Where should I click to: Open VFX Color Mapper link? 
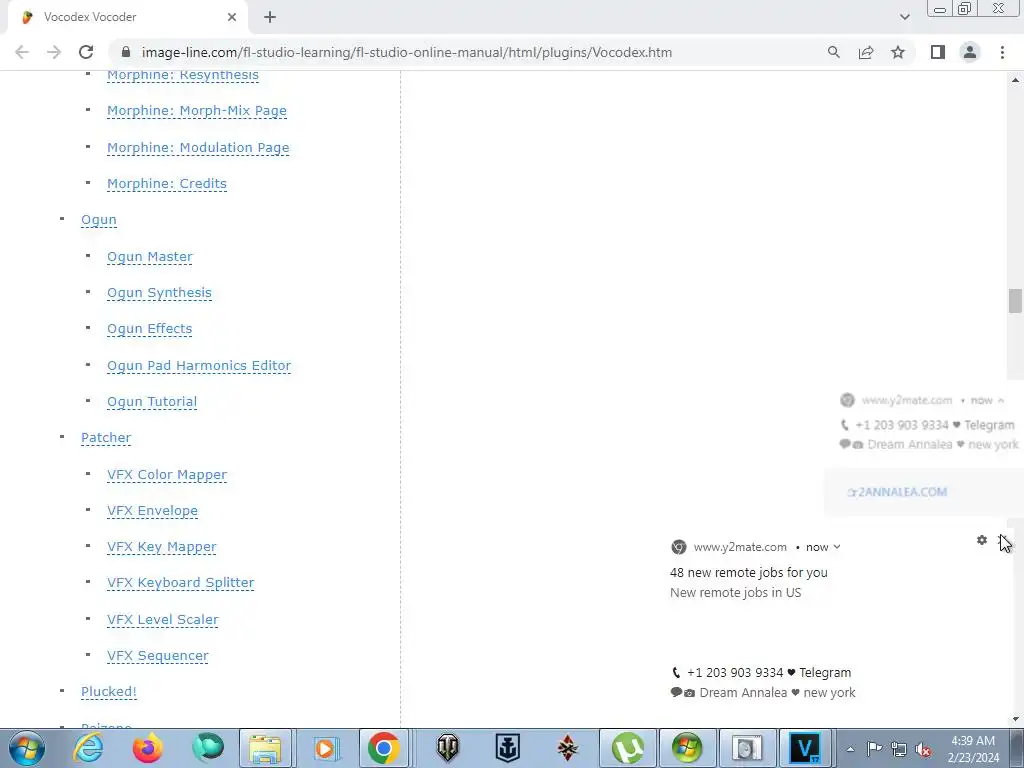point(167,475)
